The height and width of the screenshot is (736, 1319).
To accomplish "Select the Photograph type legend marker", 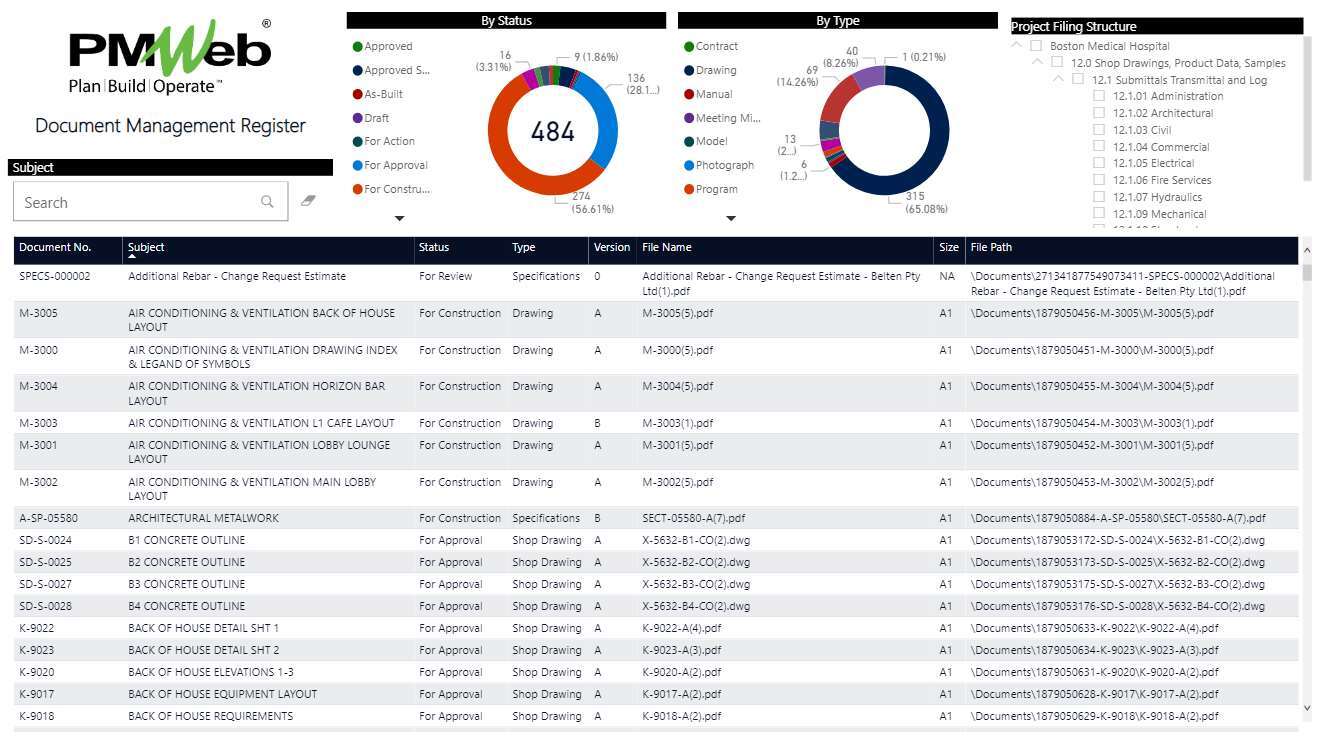I will (689, 166).
